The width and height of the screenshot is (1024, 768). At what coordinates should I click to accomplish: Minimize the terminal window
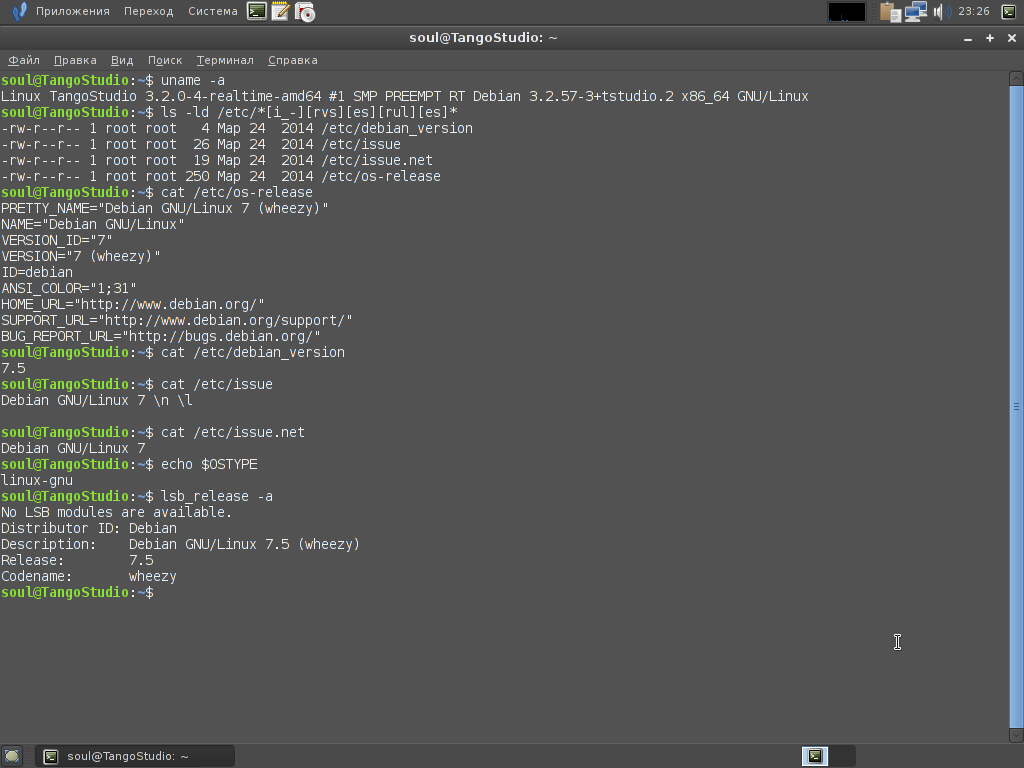(x=968, y=39)
